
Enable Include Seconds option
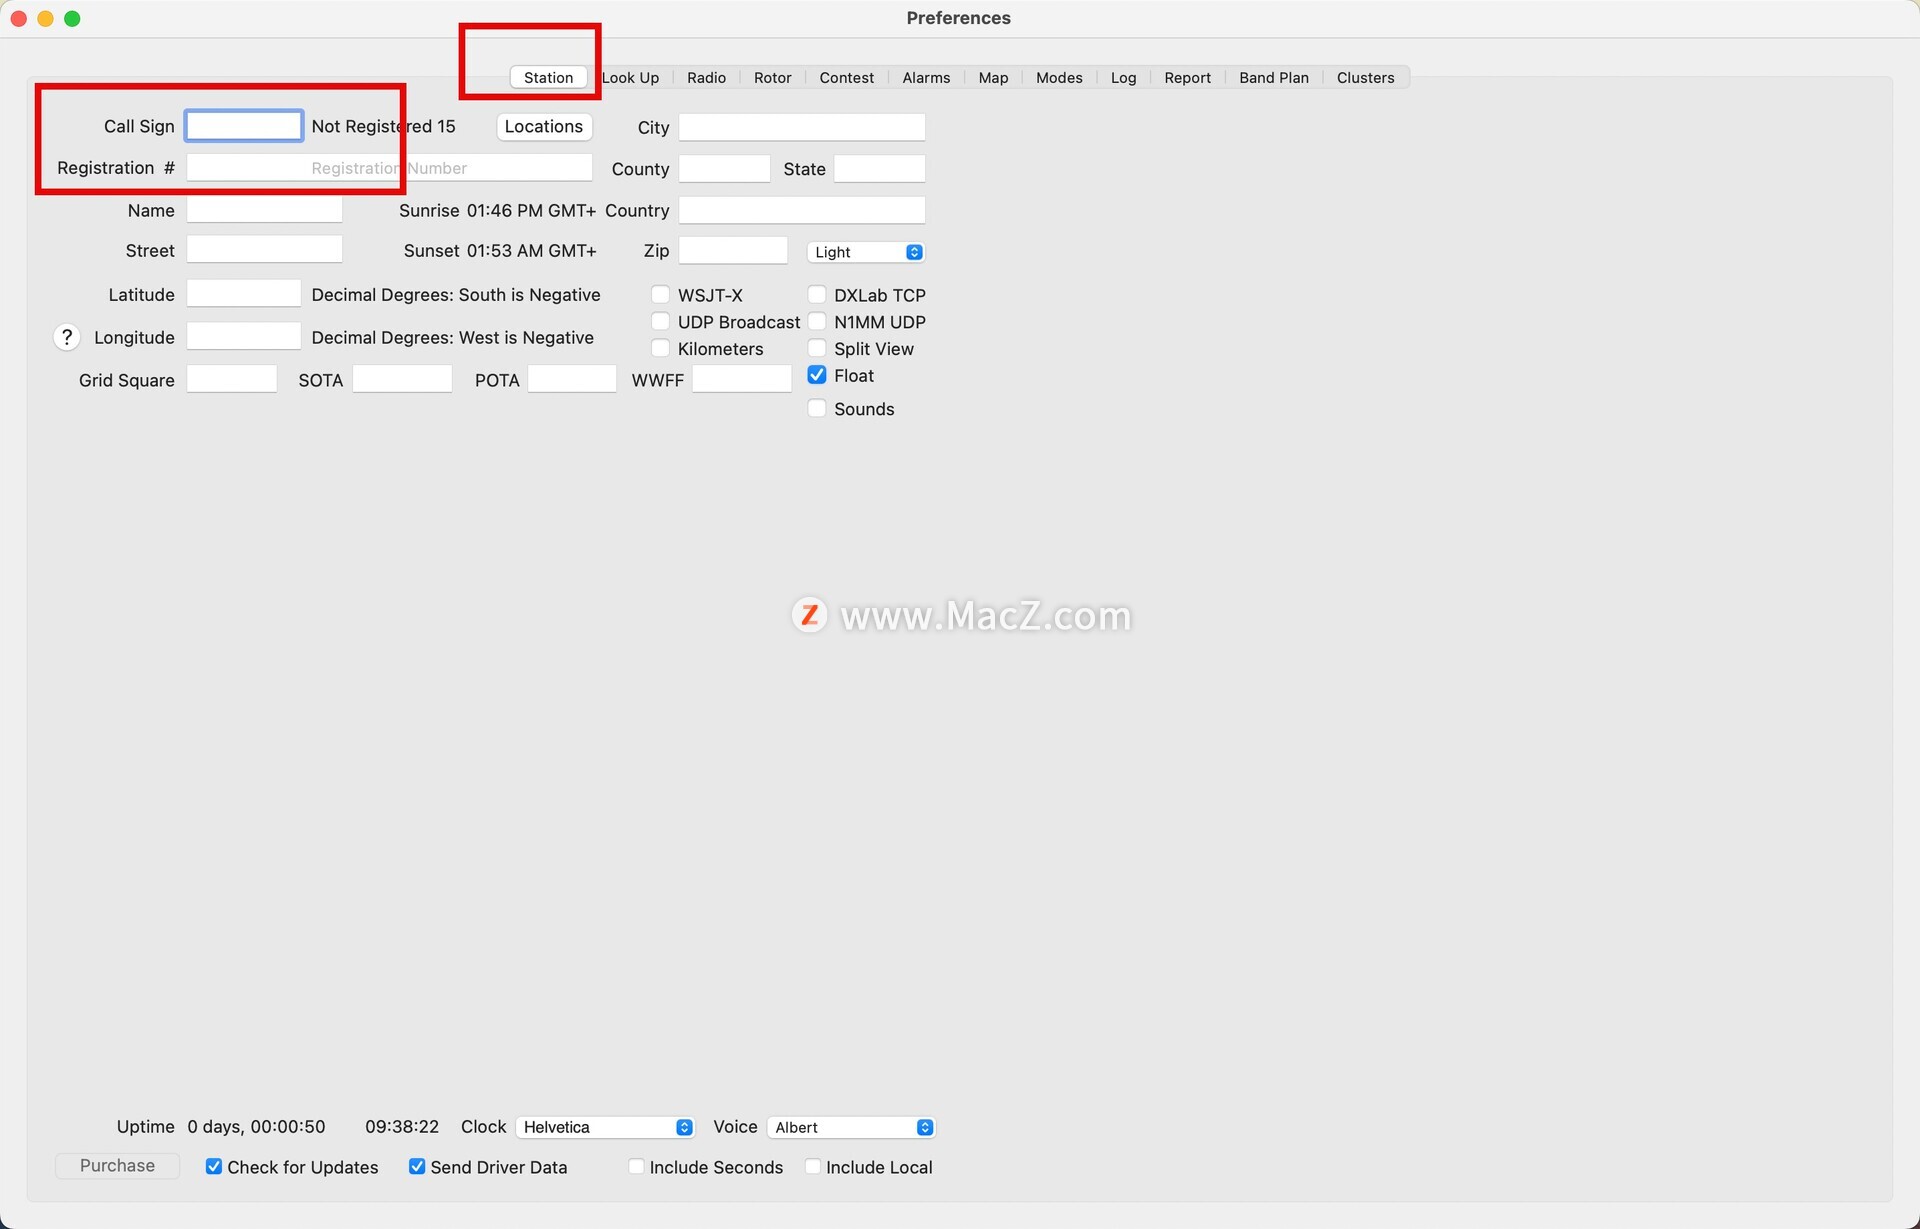(x=636, y=1167)
